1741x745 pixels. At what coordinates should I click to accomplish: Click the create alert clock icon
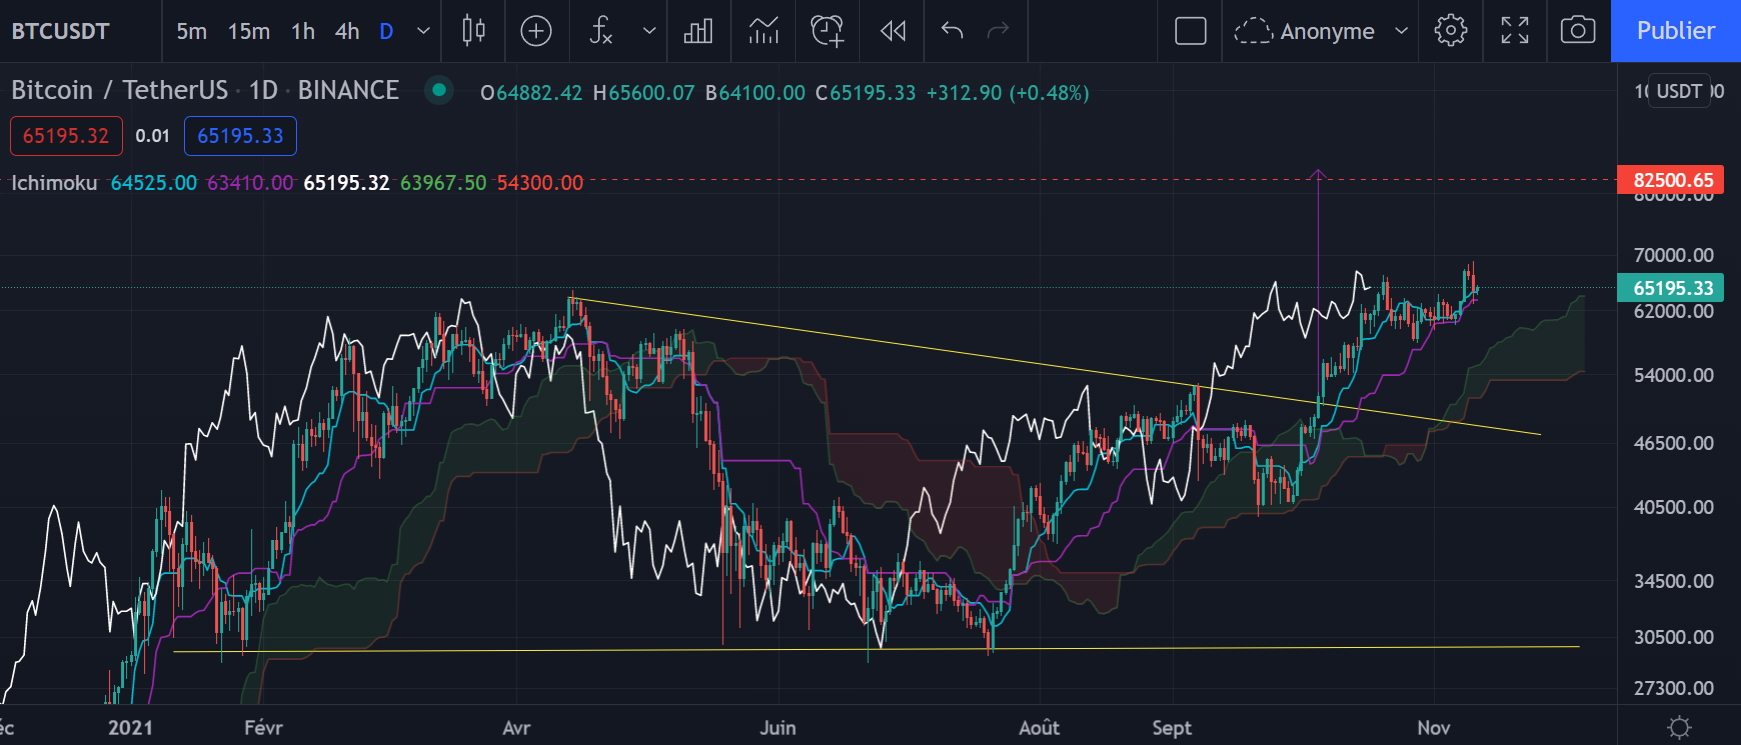(827, 31)
